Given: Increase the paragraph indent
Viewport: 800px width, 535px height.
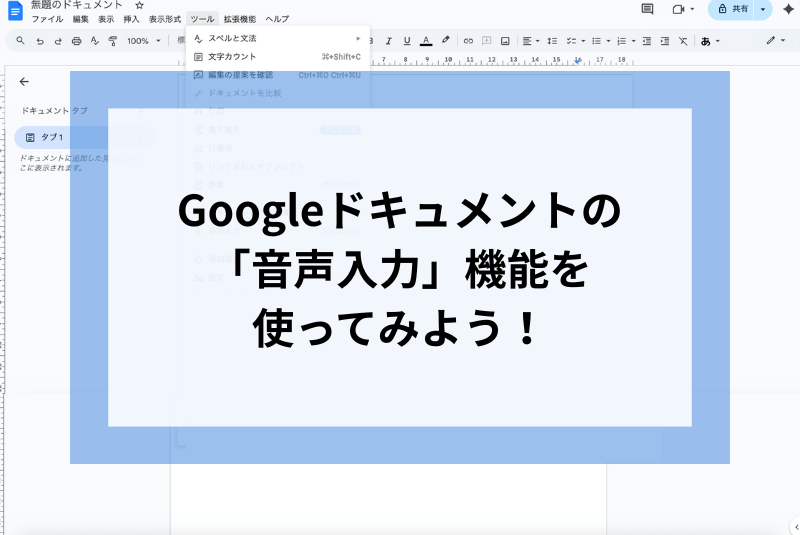Looking at the screenshot, I should point(665,41).
